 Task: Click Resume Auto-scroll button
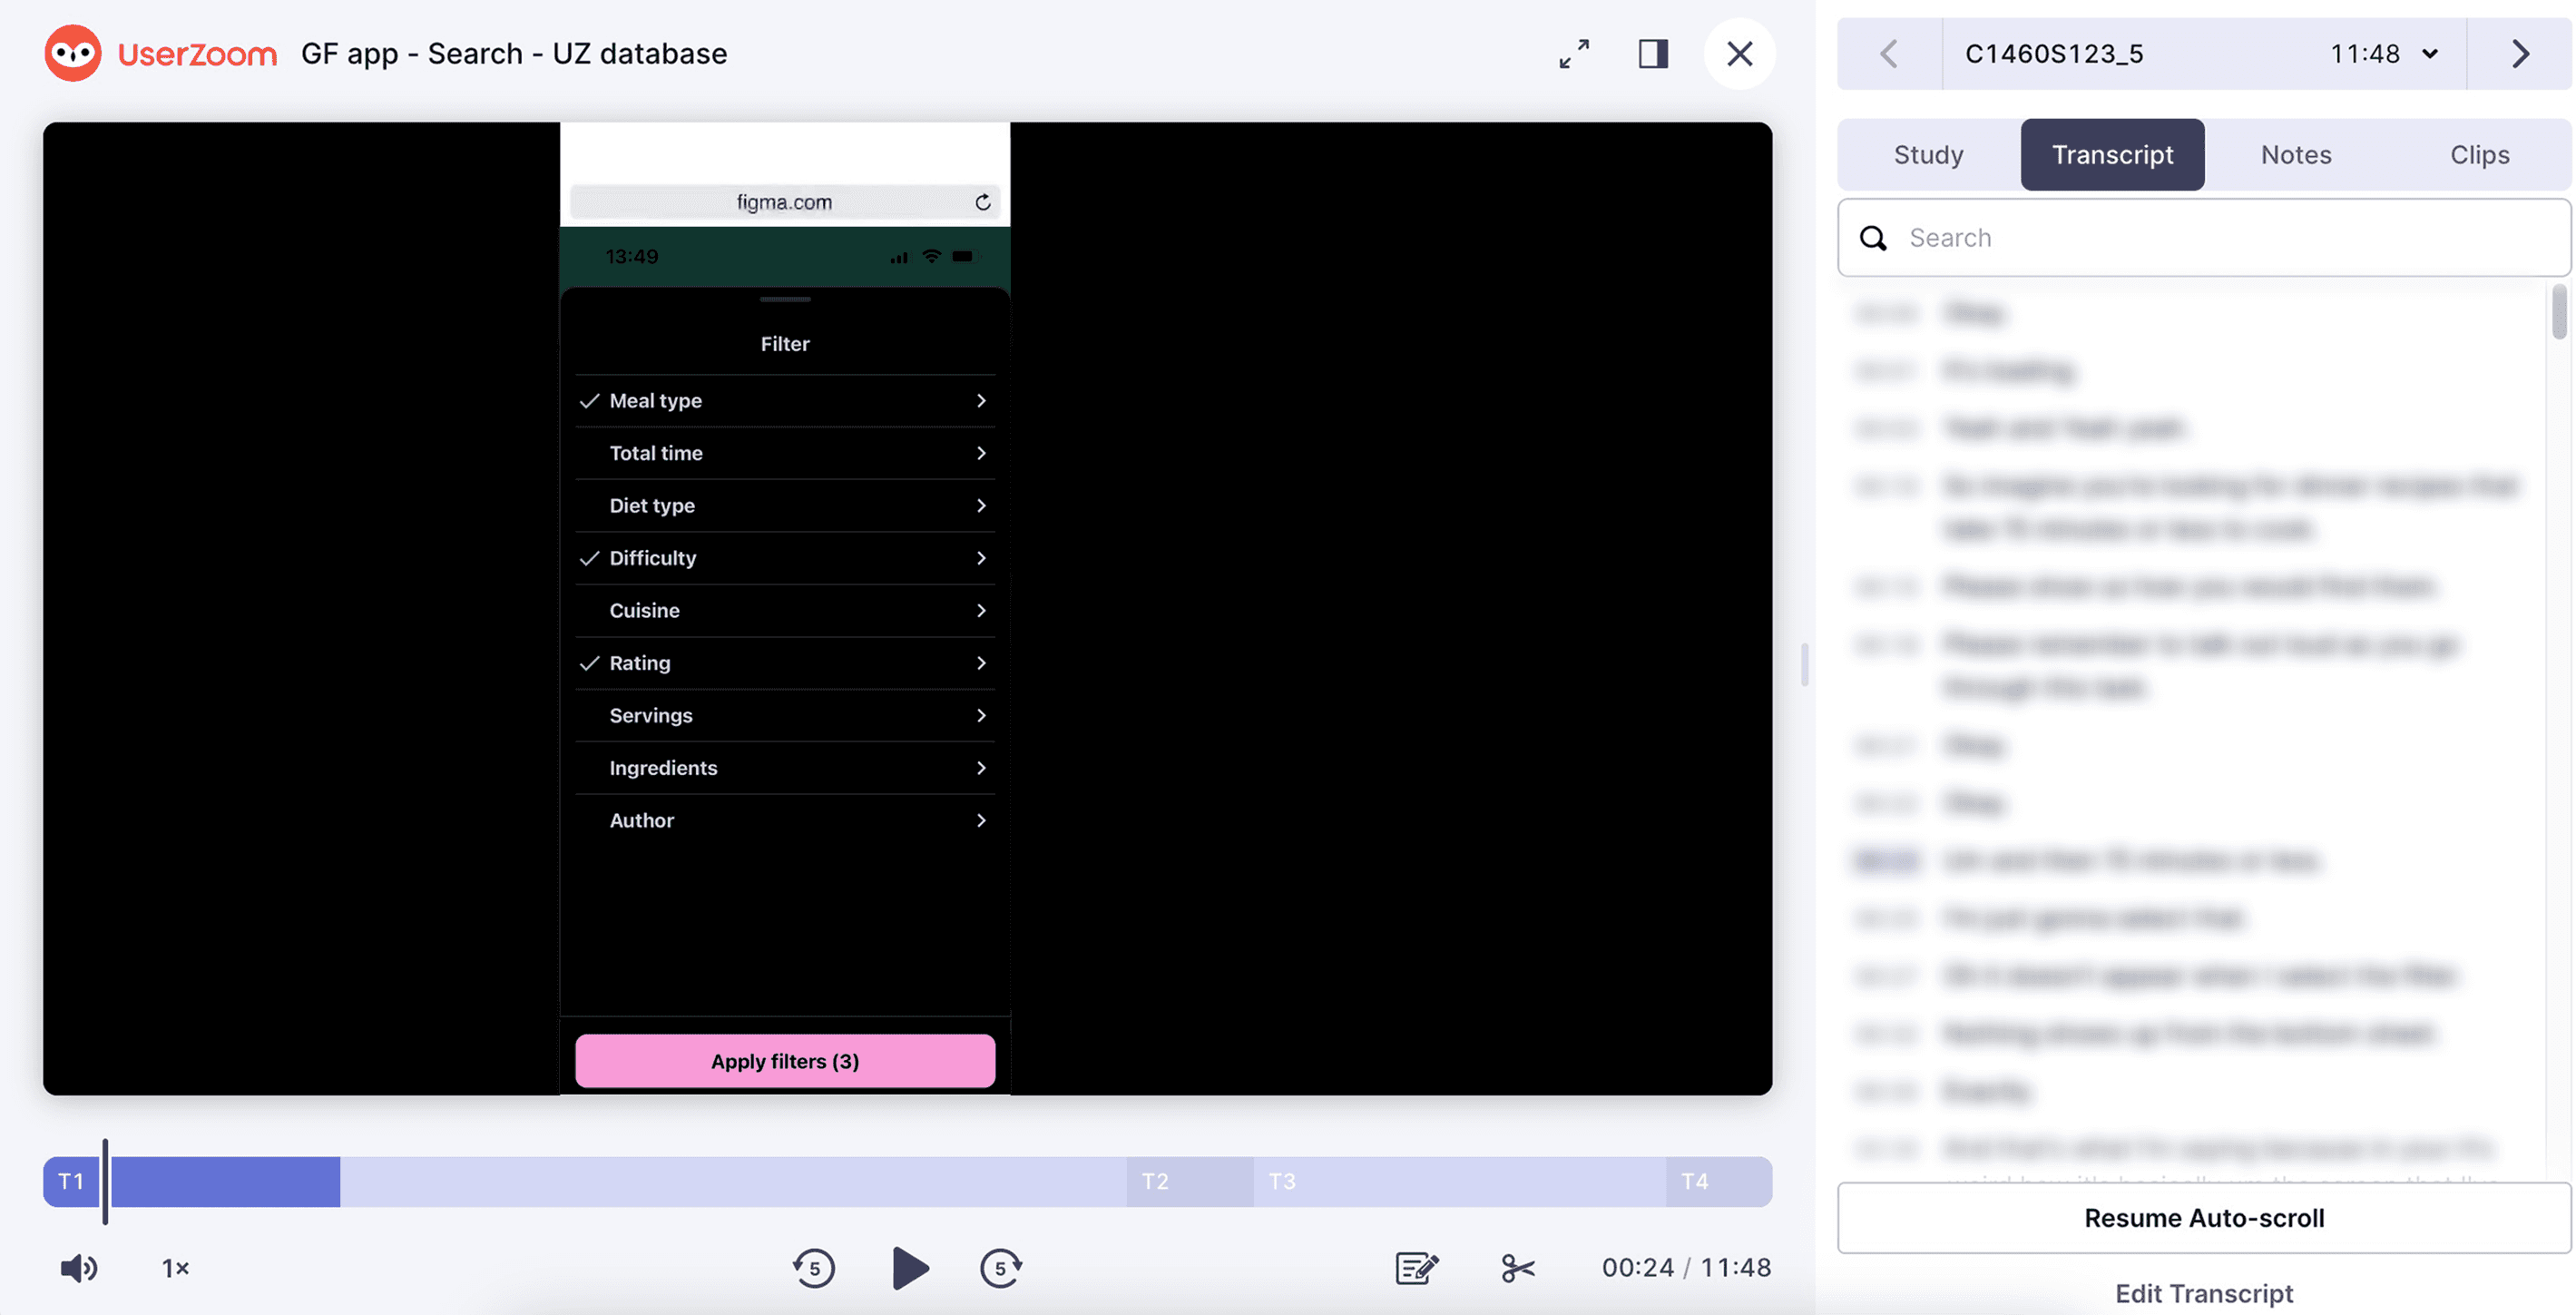point(2203,1218)
